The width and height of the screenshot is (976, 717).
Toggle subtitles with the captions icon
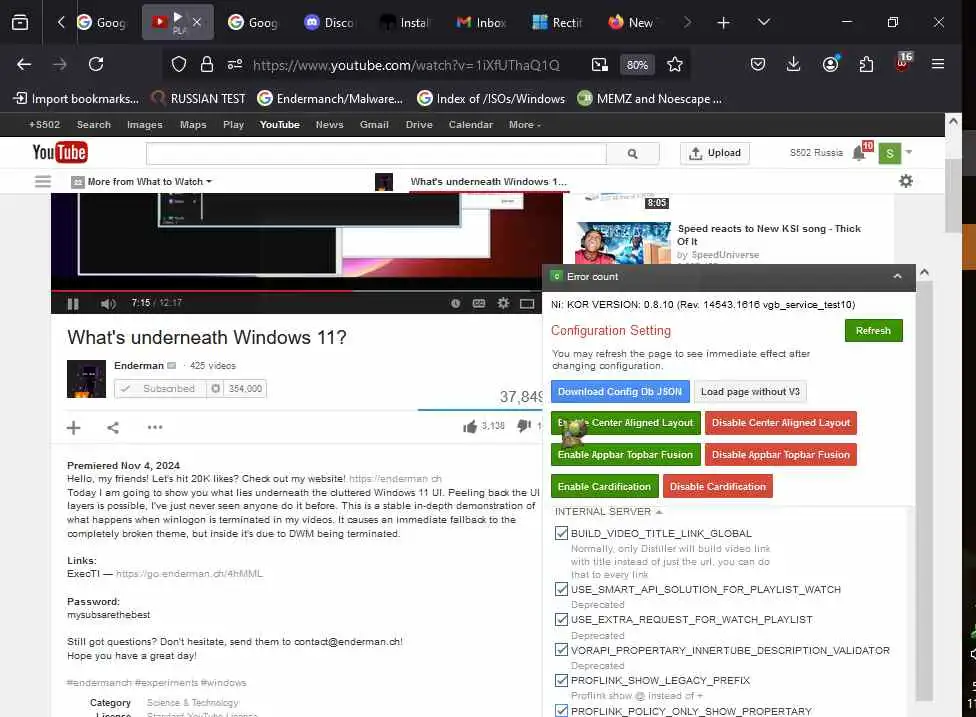pyautogui.click(x=479, y=303)
